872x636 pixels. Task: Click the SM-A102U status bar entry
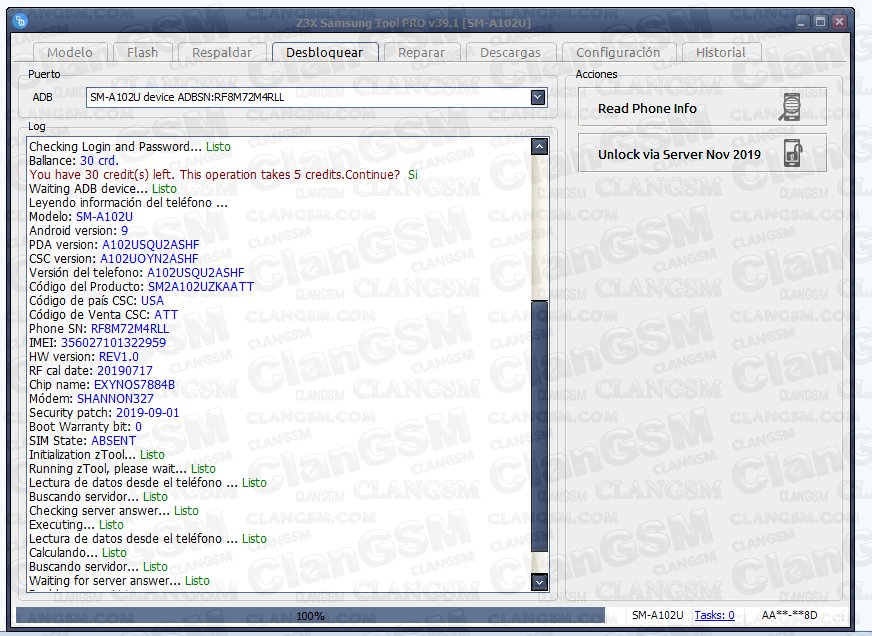[x=658, y=615]
